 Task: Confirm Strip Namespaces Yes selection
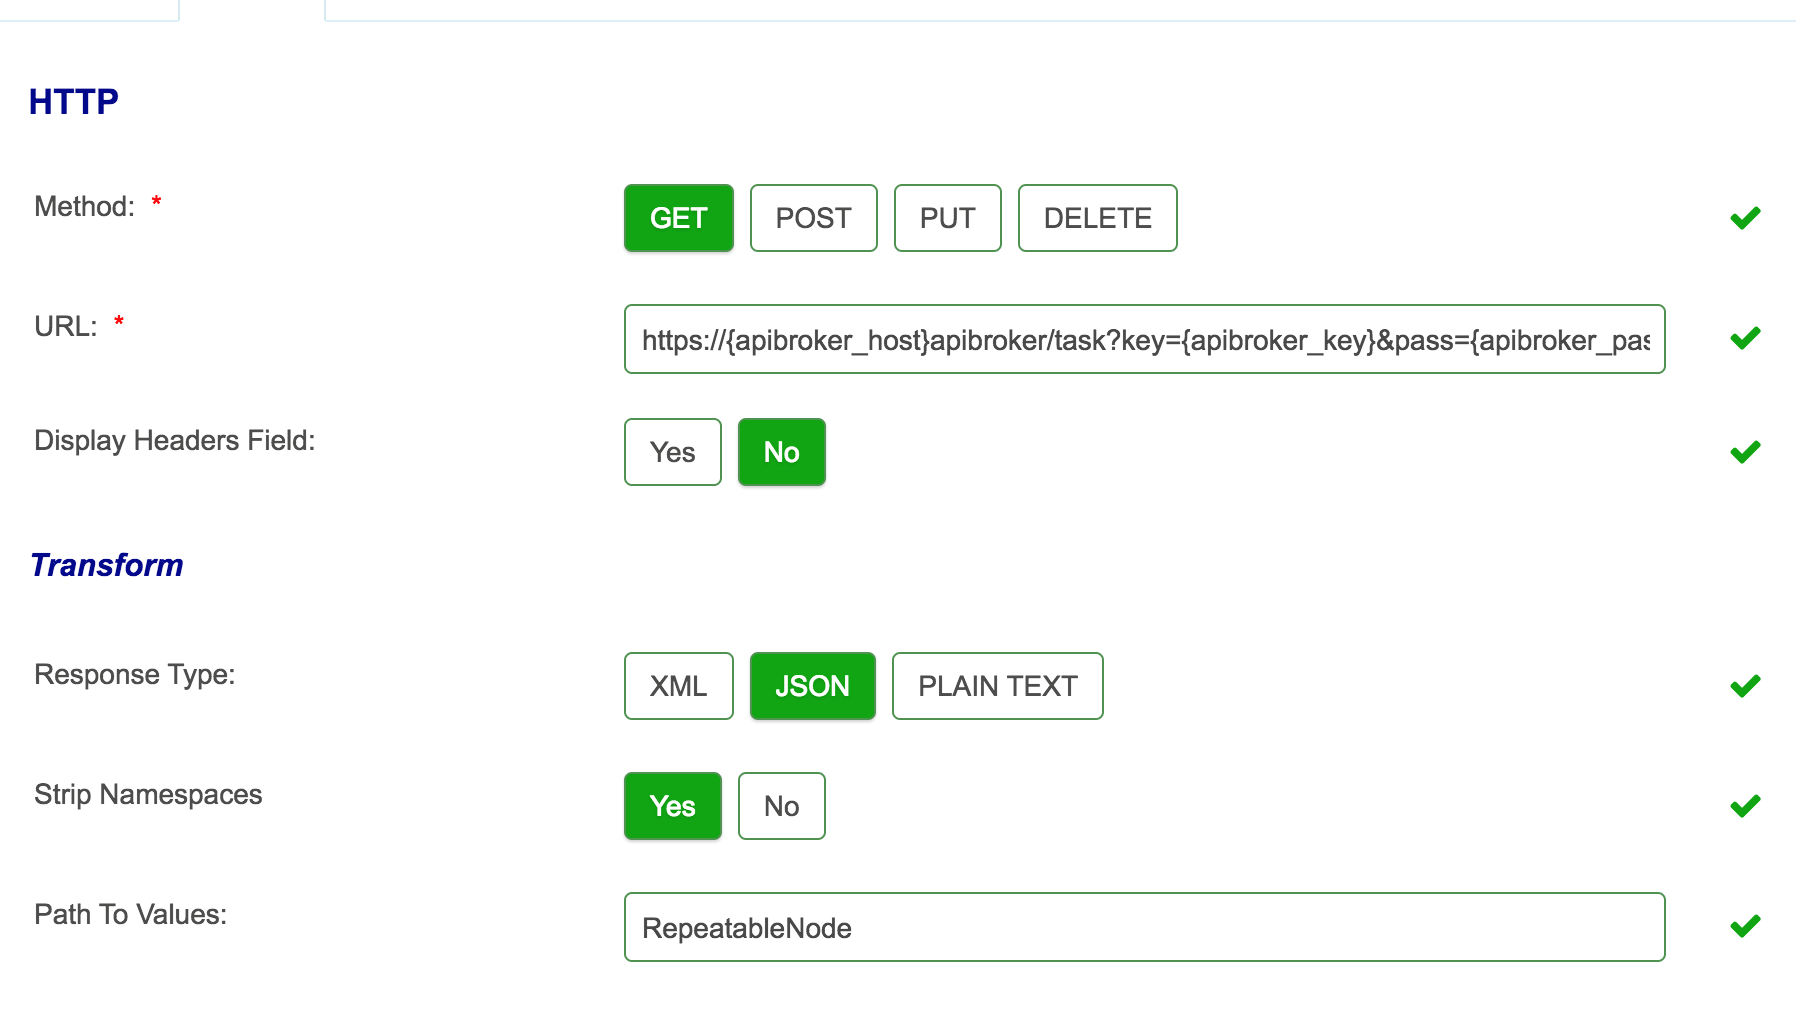tap(672, 806)
